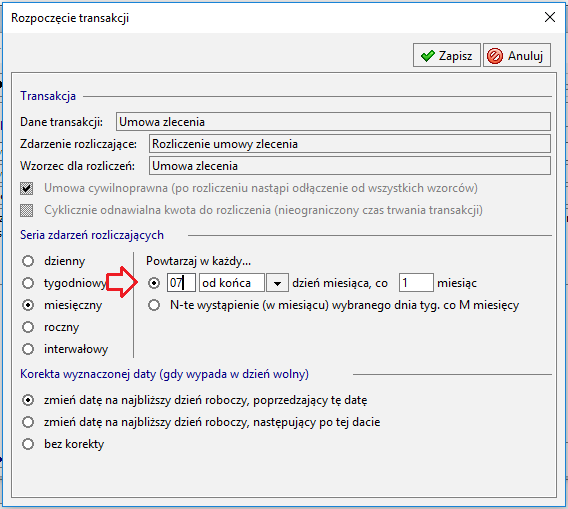Select the dzienny radio option
The height and width of the screenshot is (509, 568).
point(28,261)
